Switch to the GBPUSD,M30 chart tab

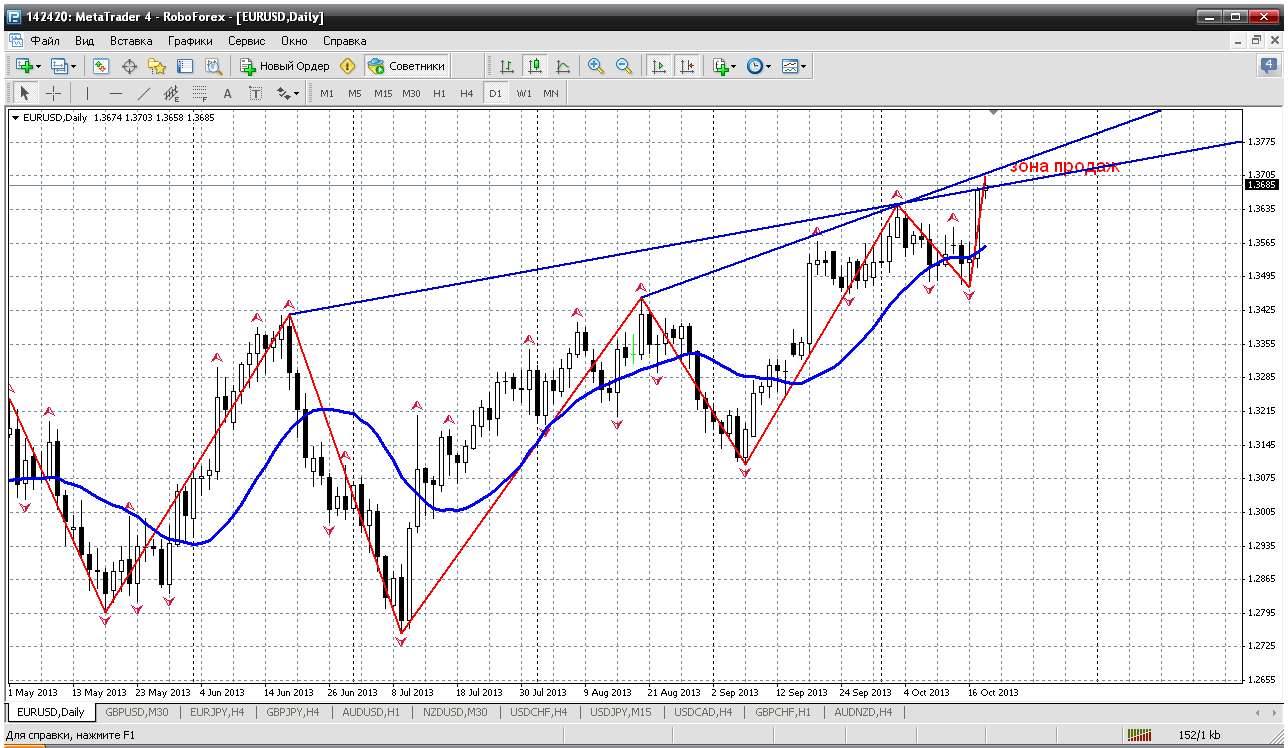[137, 712]
